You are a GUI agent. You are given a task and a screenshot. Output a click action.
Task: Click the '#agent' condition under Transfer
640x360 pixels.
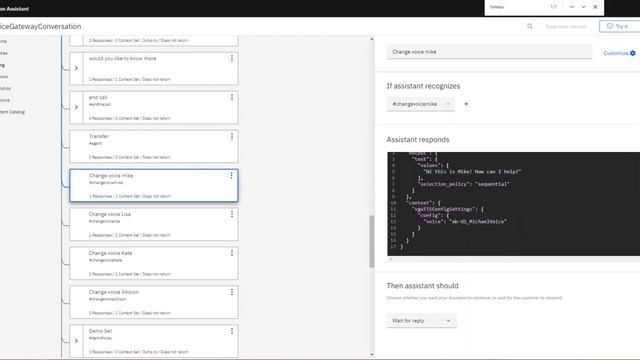(x=96, y=143)
